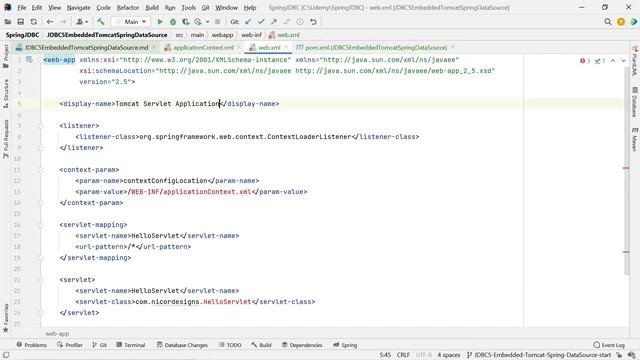Screen dimensions: 640x360
Task: Open Database tool window on right
Action: [x=635, y=102]
